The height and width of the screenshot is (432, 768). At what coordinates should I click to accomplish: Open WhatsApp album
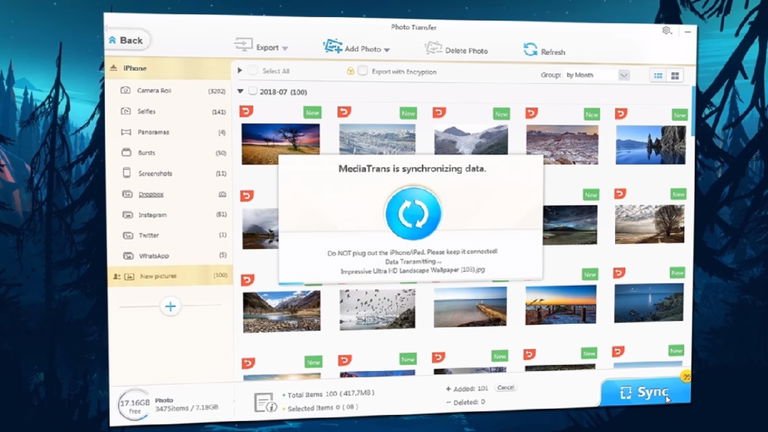click(x=169, y=256)
